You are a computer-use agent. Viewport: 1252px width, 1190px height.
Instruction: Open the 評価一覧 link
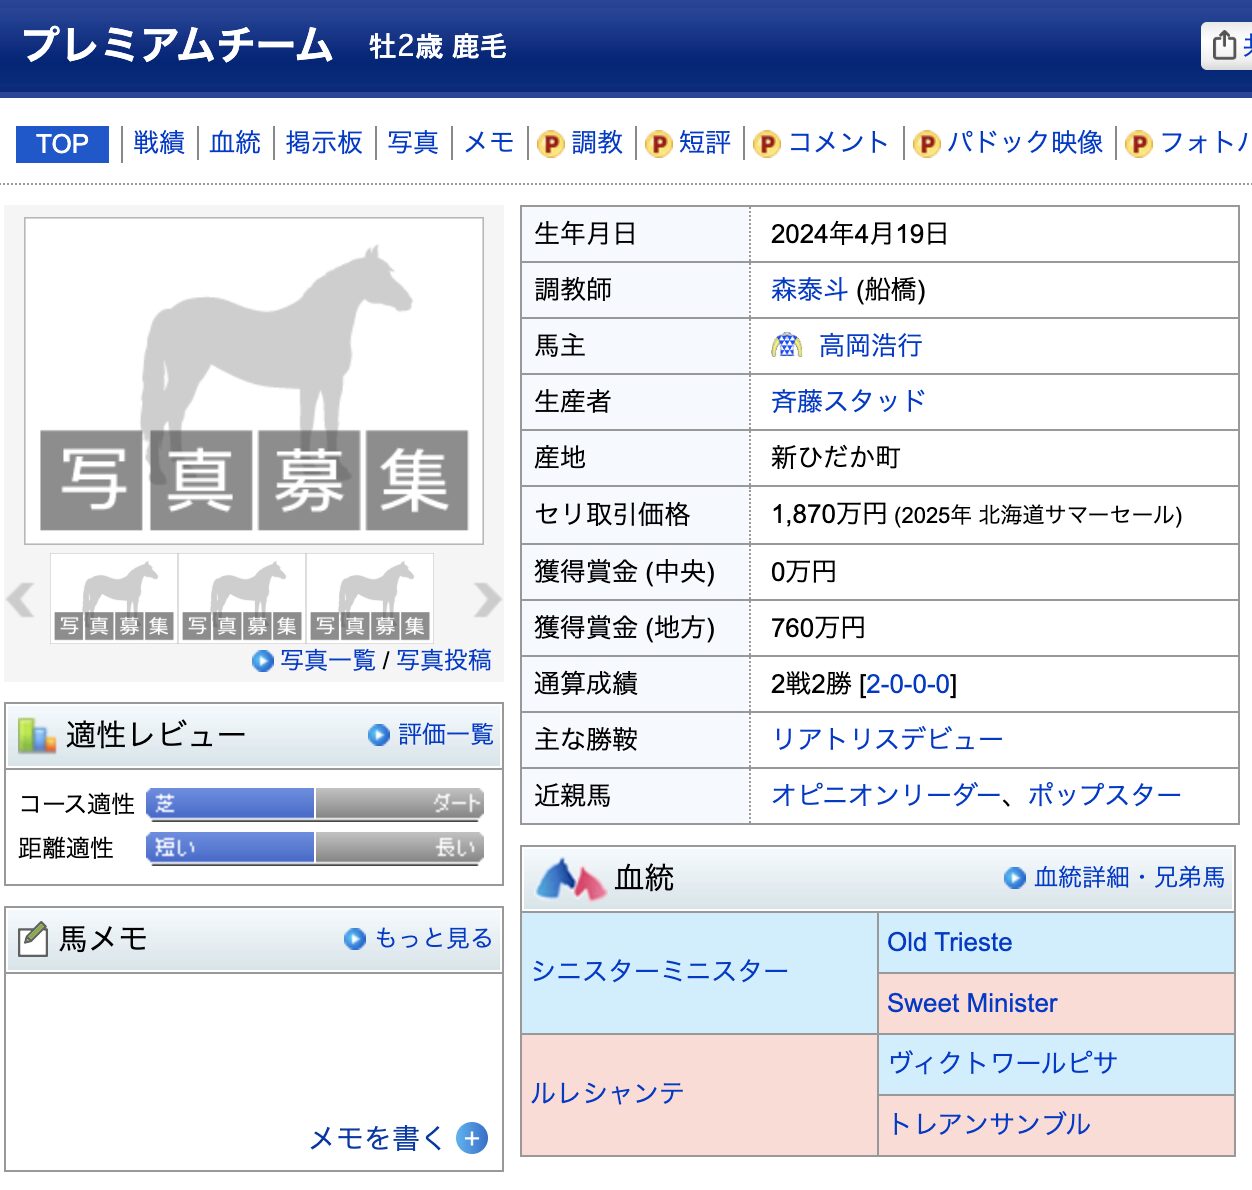[446, 735]
